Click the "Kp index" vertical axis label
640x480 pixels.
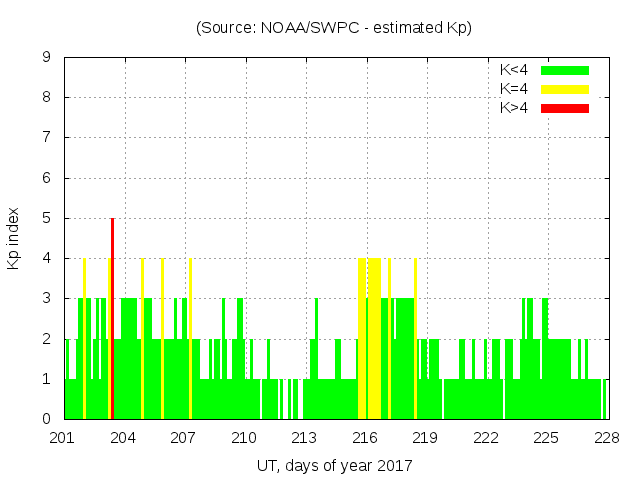(x=14, y=238)
